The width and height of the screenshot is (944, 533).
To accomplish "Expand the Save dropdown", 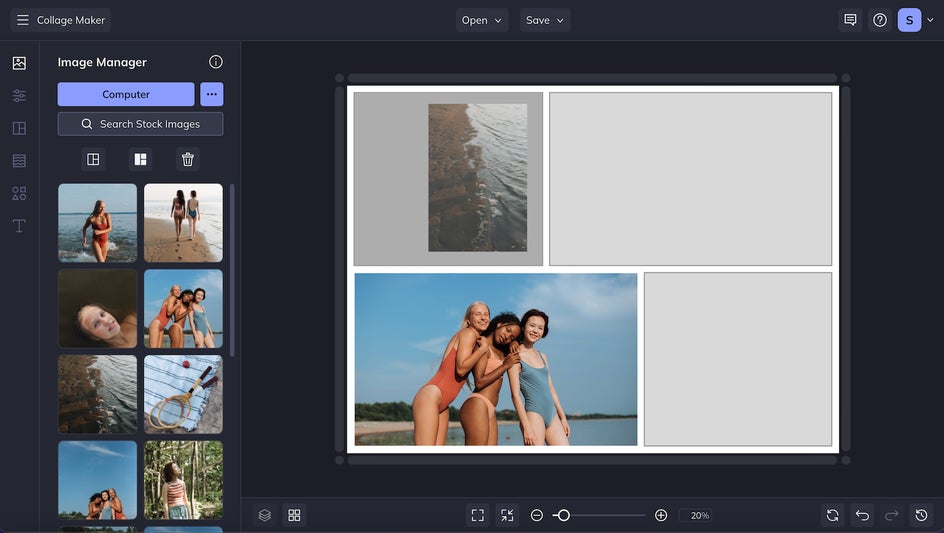I will pyautogui.click(x=545, y=20).
